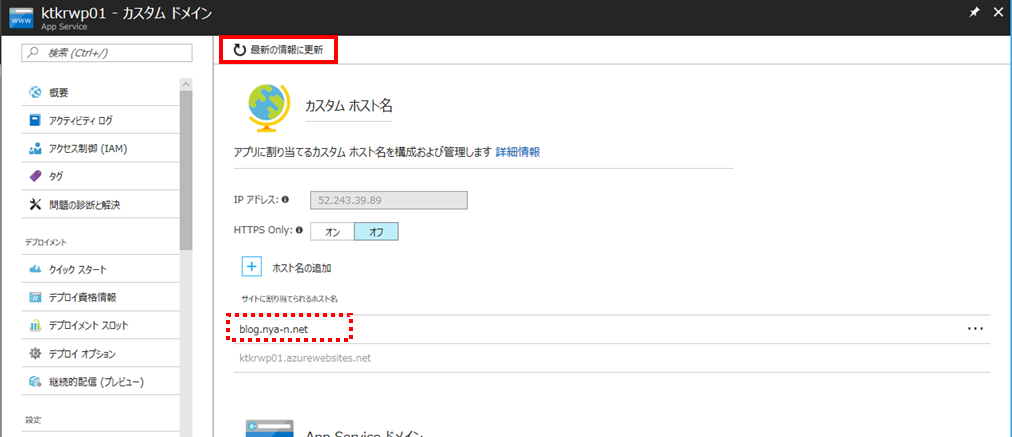The width and height of the screenshot is (1012, 437).
Task: Click the 検索 (Ctrl+/) search field
Action: pyautogui.click(x=107, y=52)
